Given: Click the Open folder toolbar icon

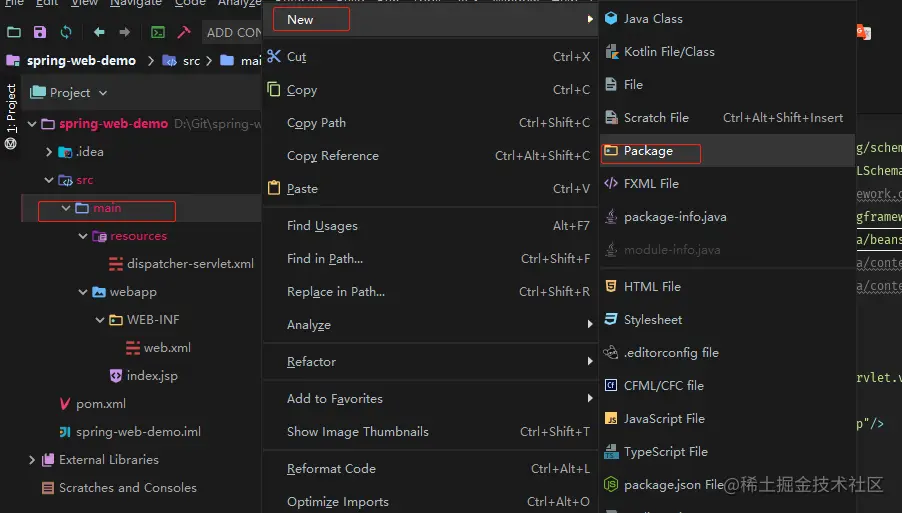Looking at the screenshot, I should pos(14,32).
